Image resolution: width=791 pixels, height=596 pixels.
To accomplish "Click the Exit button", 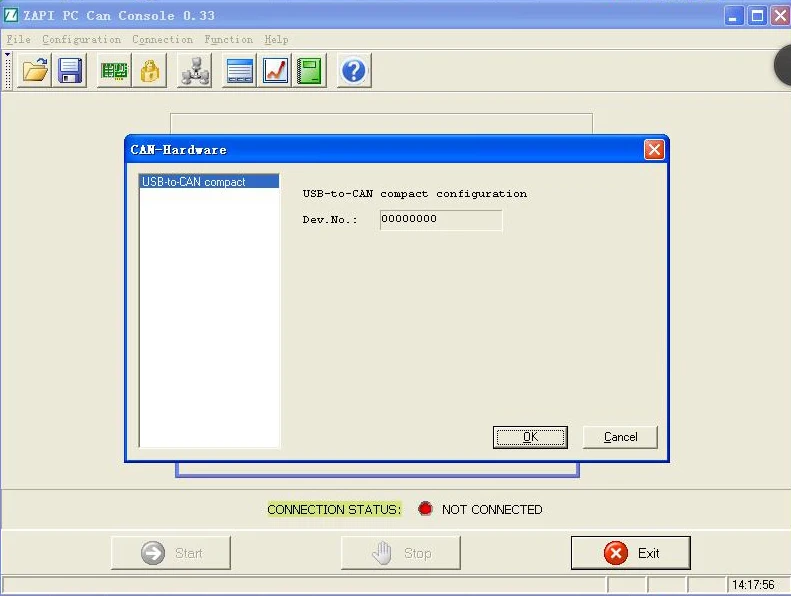I will (x=631, y=553).
